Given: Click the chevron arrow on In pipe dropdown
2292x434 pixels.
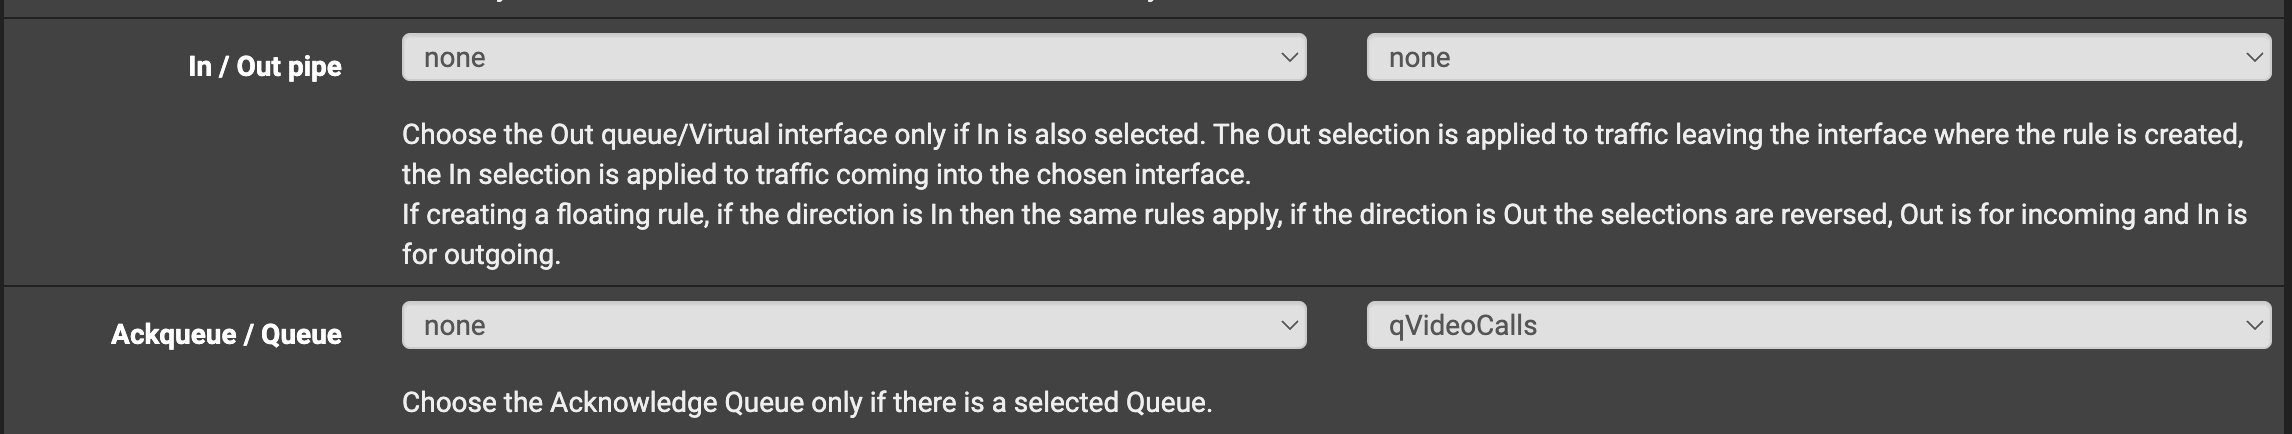Looking at the screenshot, I should (1289, 58).
